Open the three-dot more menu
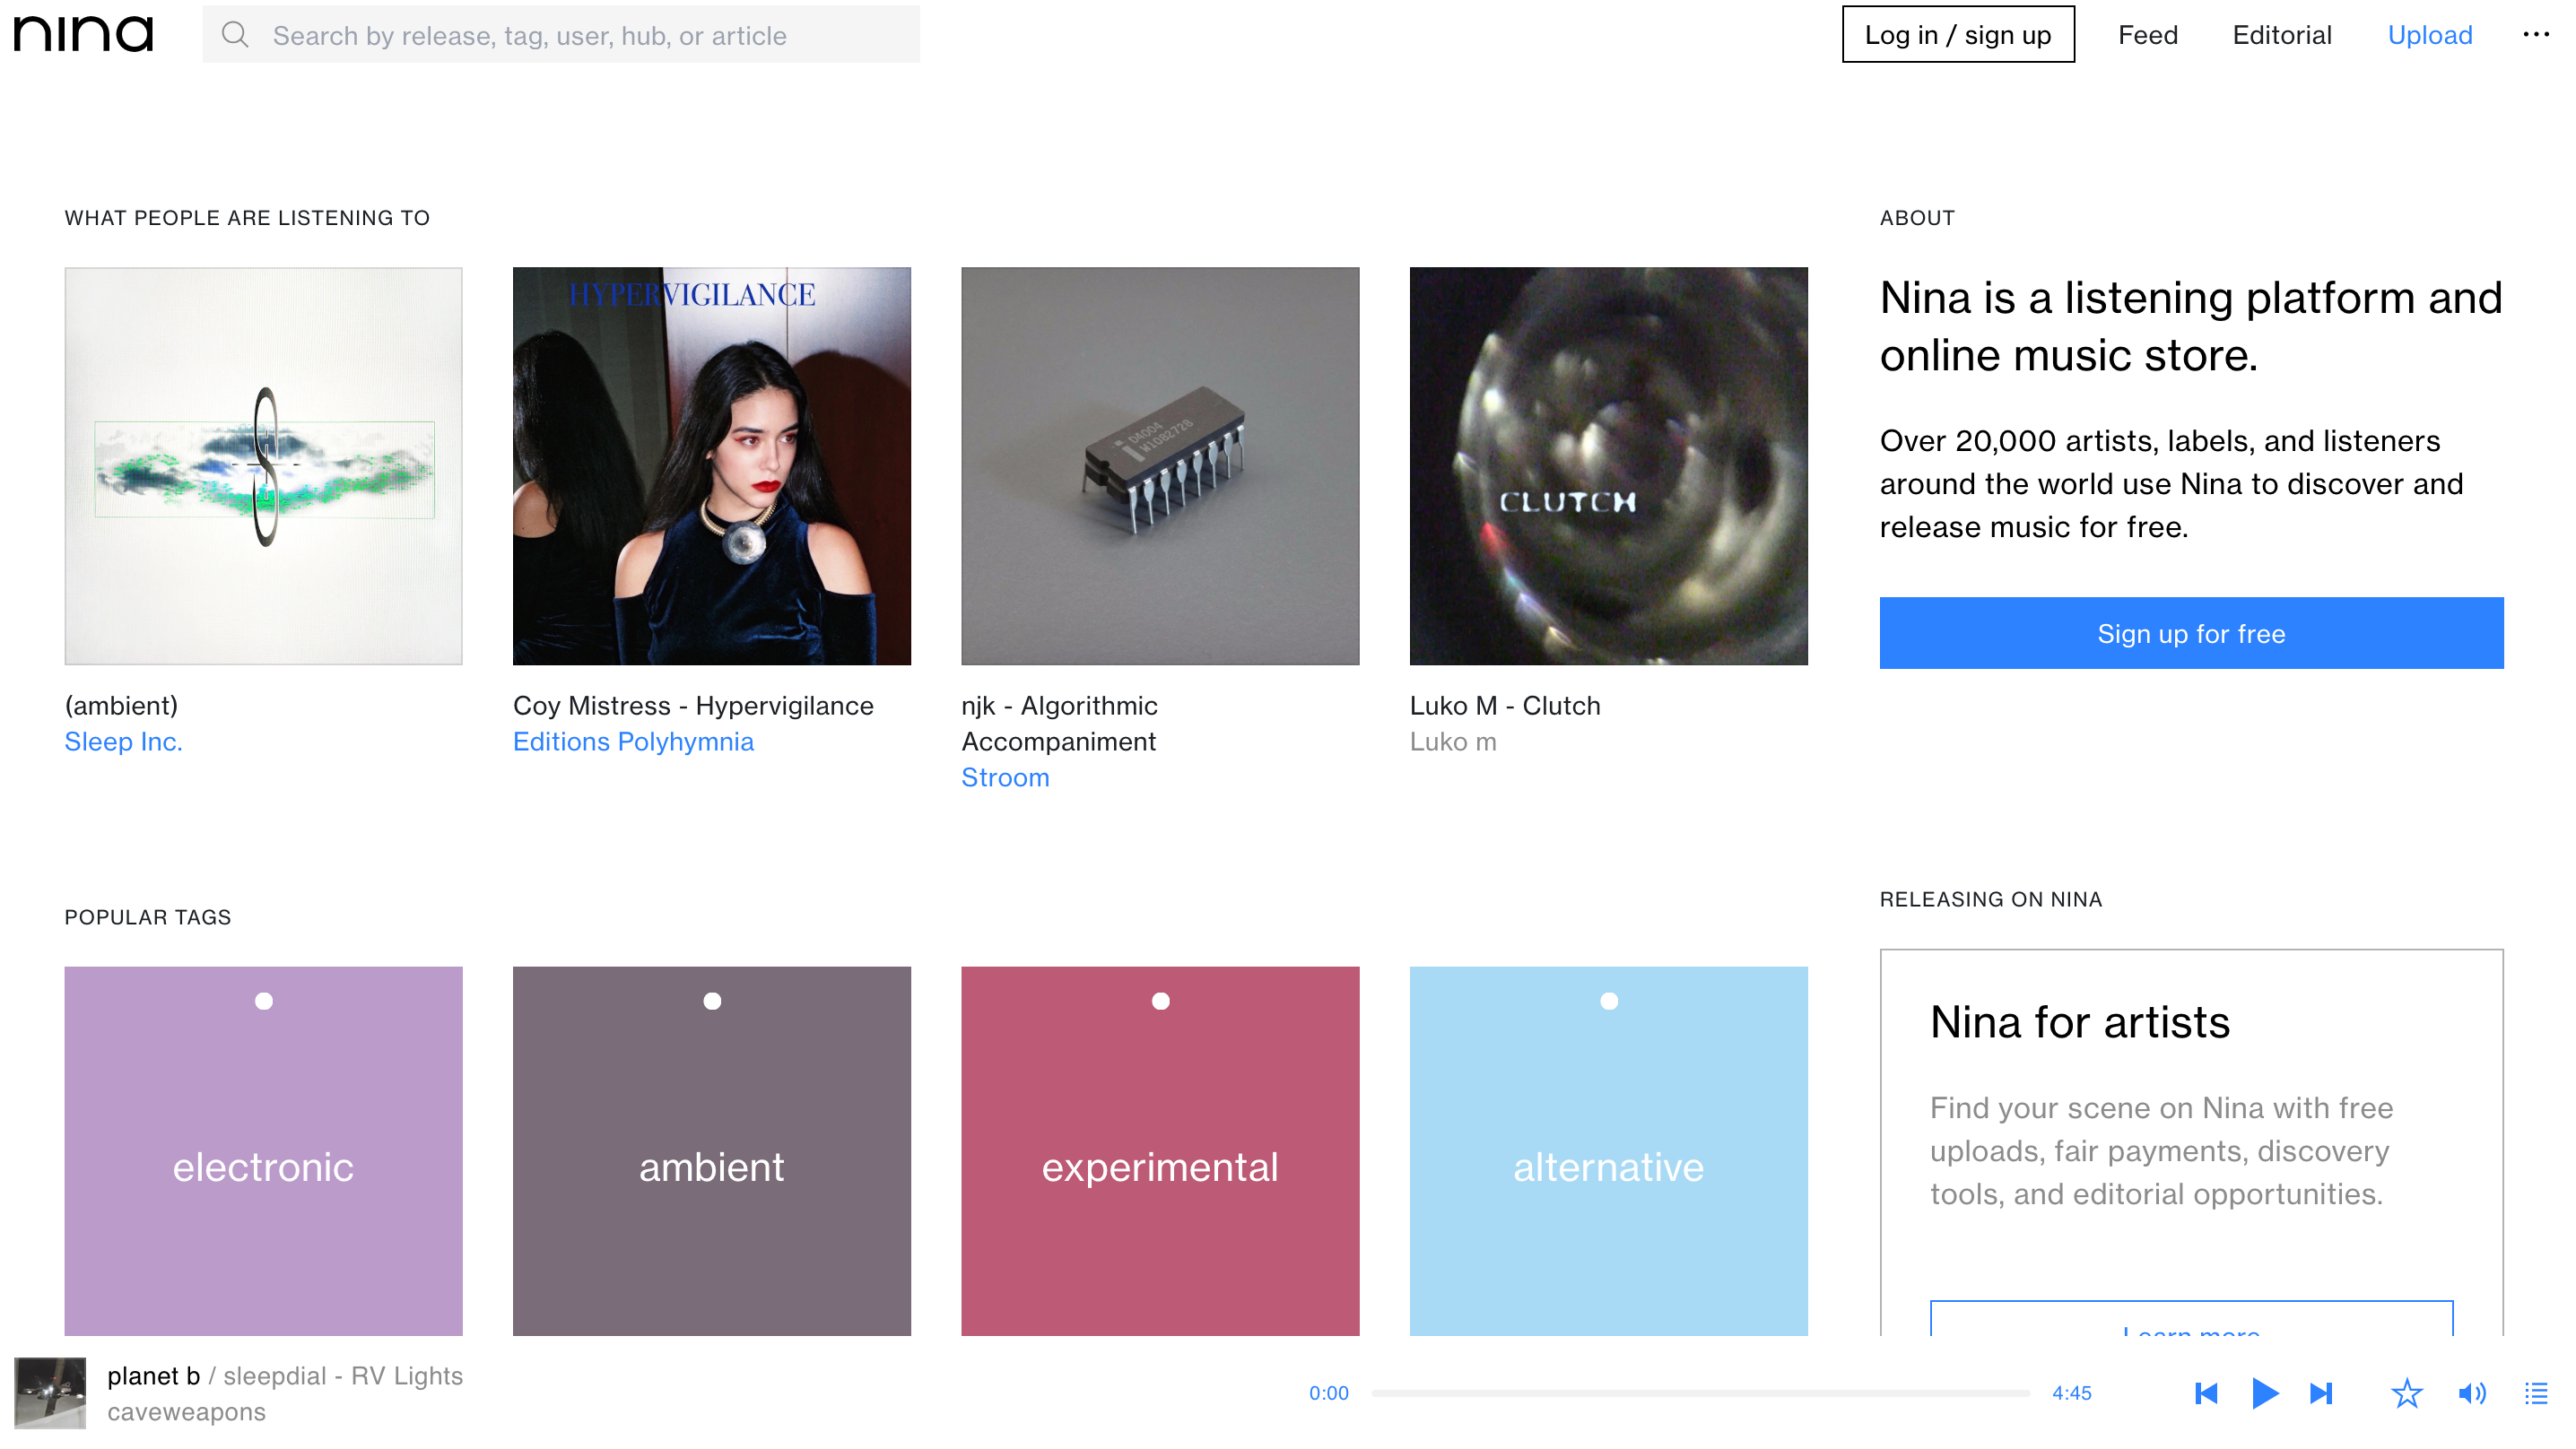 click(2536, 35)
